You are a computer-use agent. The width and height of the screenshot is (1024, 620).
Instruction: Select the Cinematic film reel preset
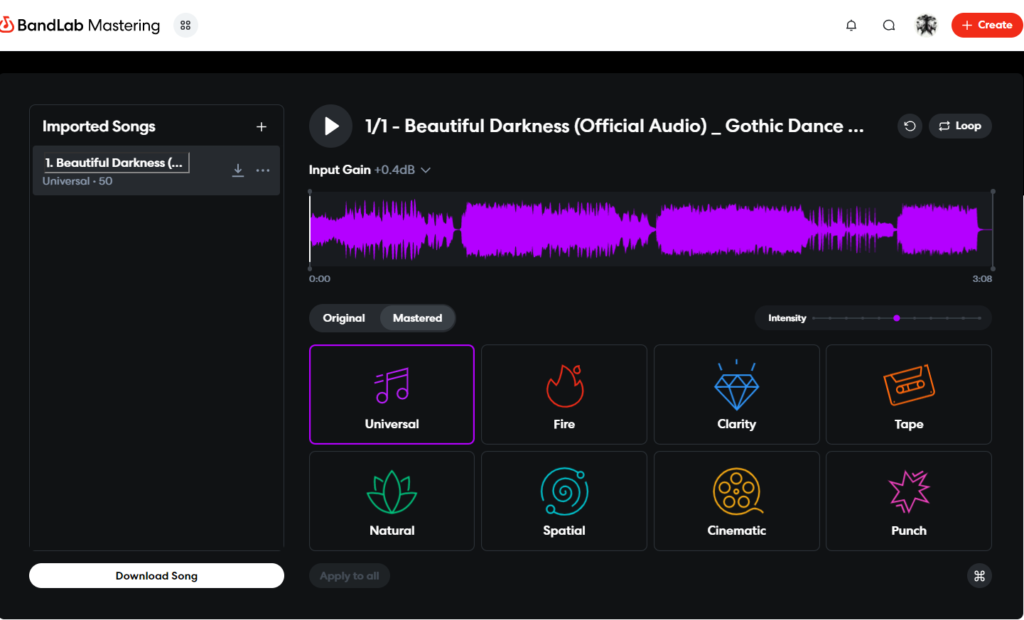(x=737, y=501)
